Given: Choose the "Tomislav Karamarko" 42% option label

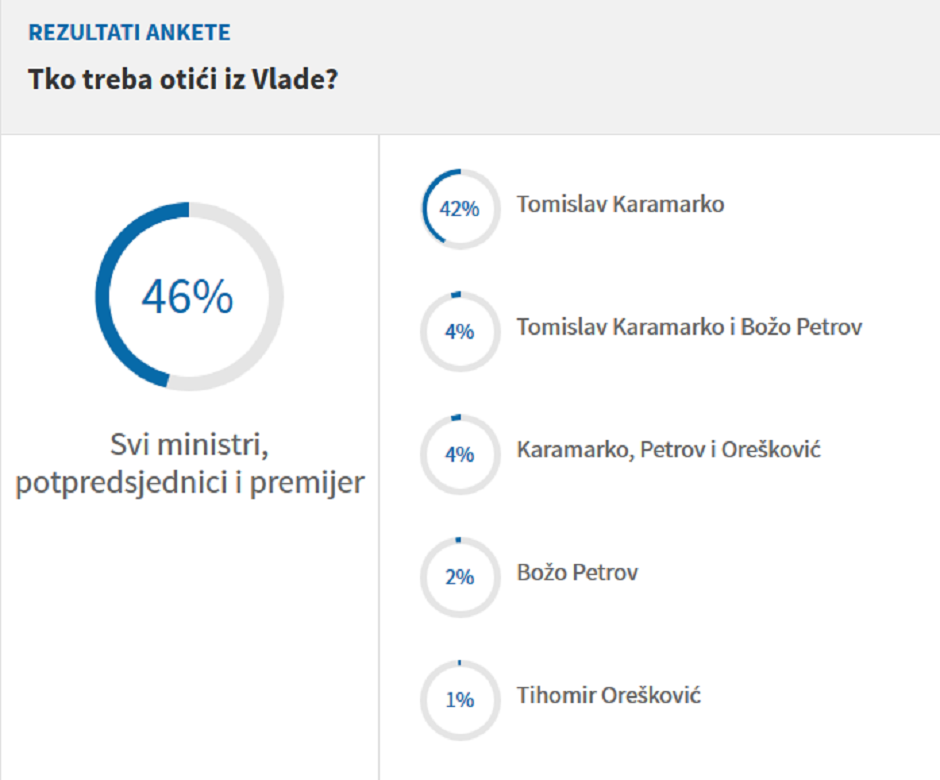Looking at the screenshot, I should (x=620, y=204).
